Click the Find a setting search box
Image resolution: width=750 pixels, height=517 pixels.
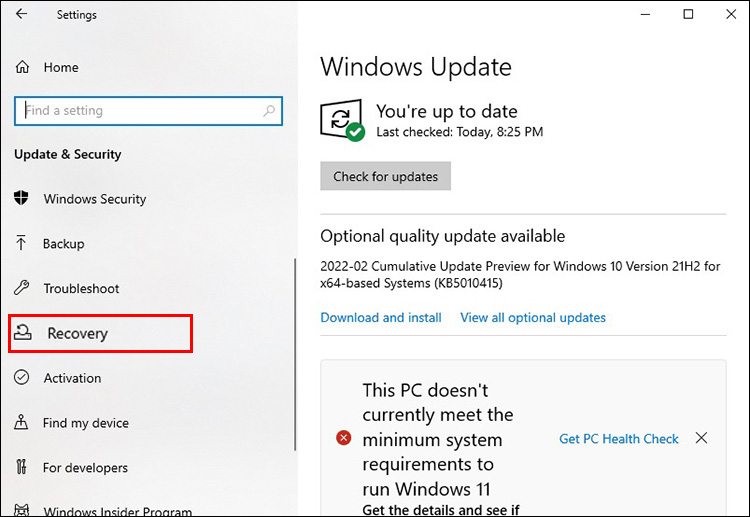coord(148,111)
